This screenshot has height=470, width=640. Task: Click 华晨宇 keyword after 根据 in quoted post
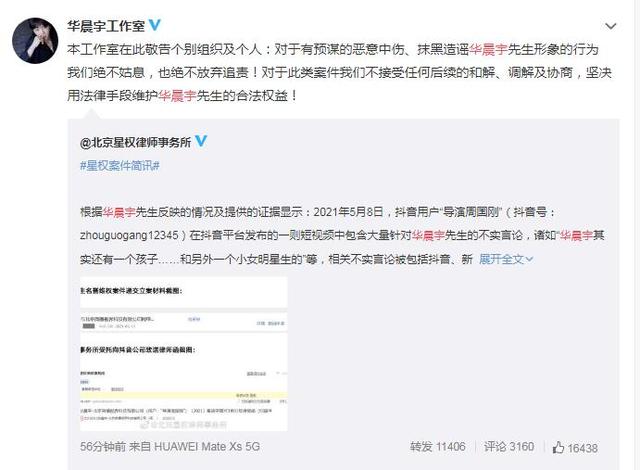(119, 212)
